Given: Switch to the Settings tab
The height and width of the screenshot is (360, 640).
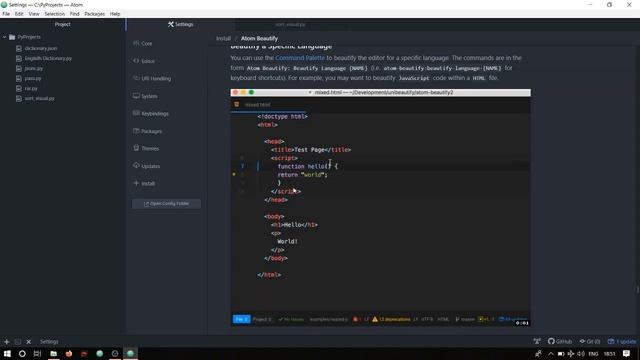Looking at the screenshot, I should pyautogui.click(x=180, y=24).
